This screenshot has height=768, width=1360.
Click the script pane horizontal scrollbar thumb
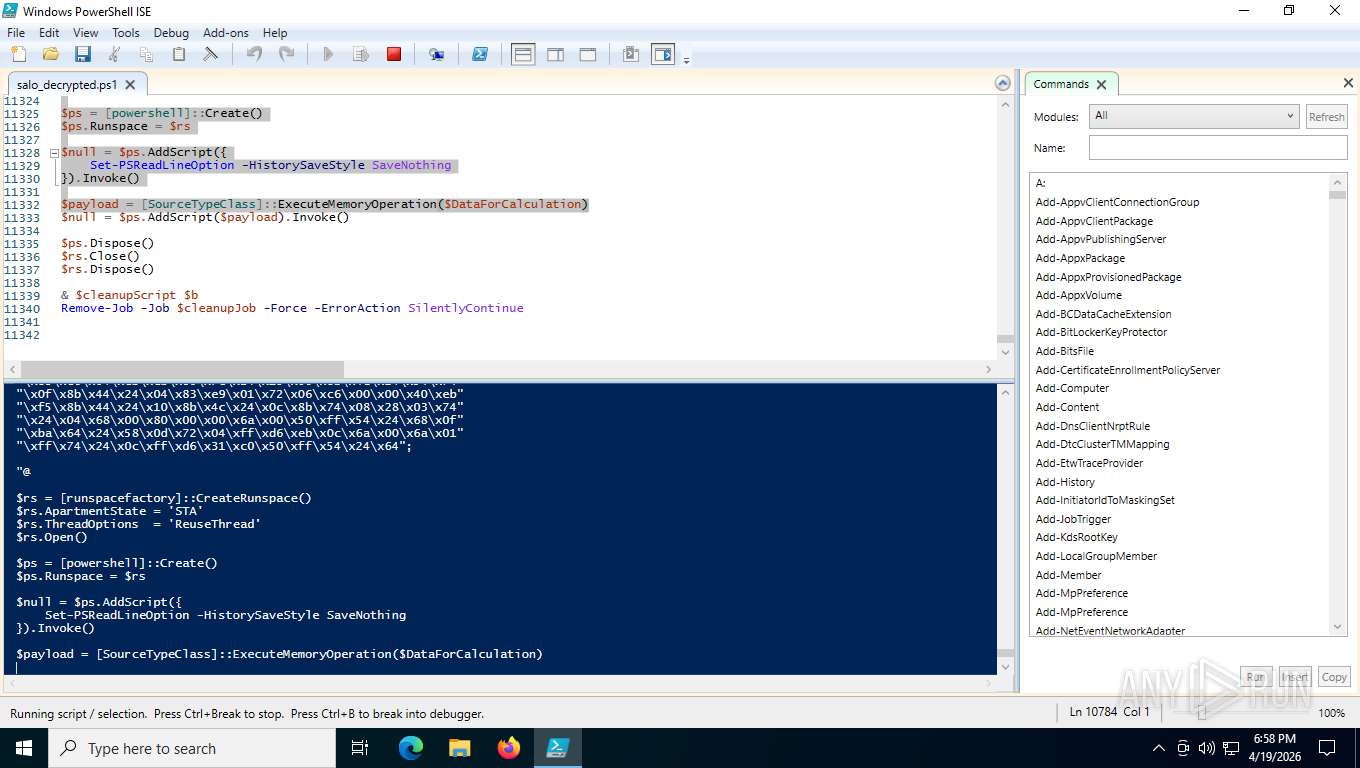point(182,369)
